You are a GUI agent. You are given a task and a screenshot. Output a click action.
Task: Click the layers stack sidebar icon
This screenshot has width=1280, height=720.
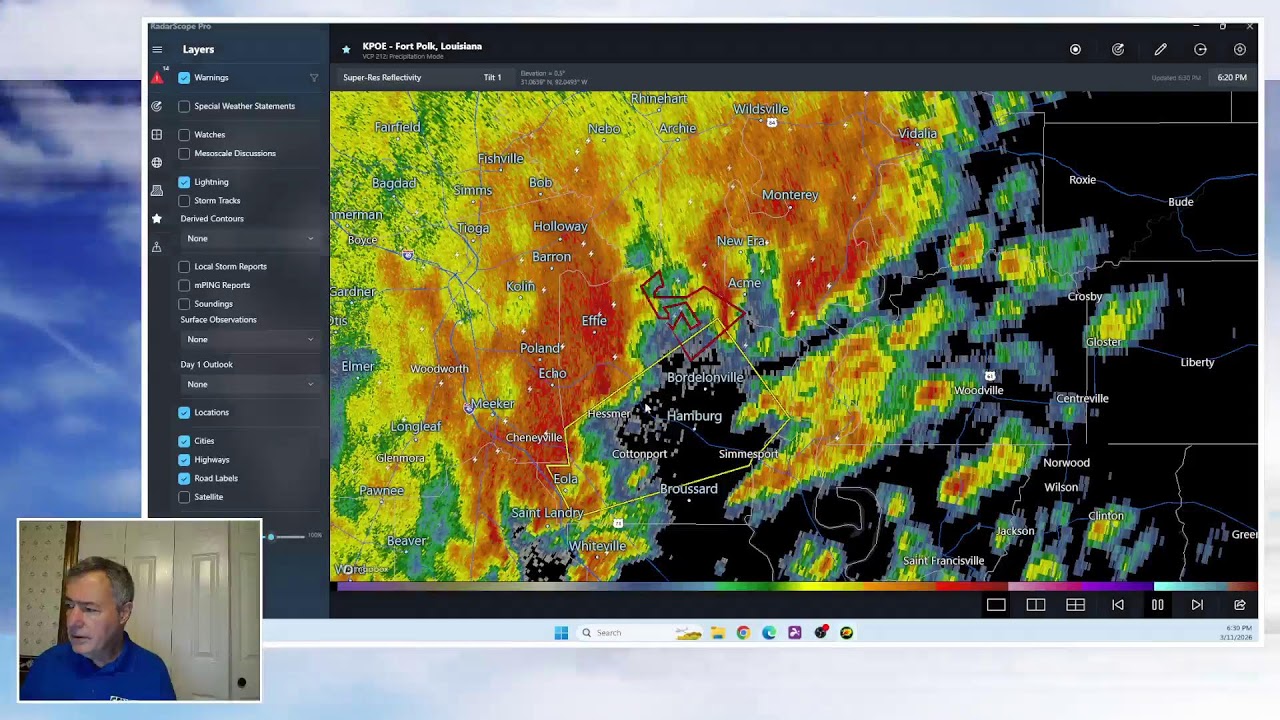tap(157, 190)
